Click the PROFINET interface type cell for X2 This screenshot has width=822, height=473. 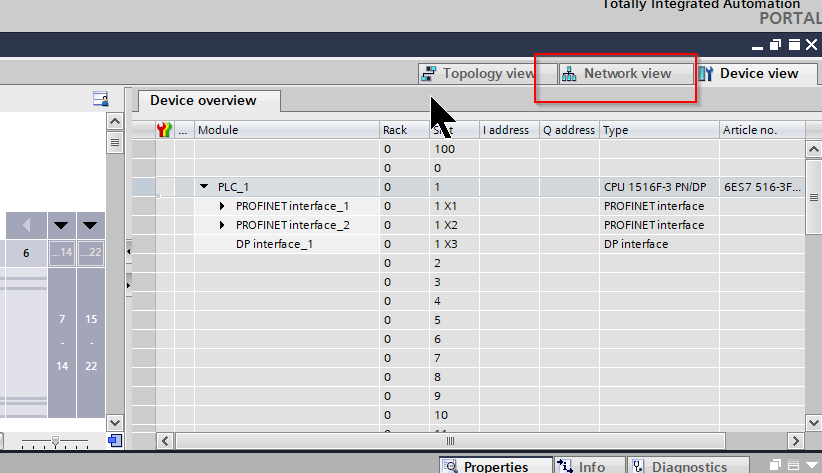coord(659,225)
